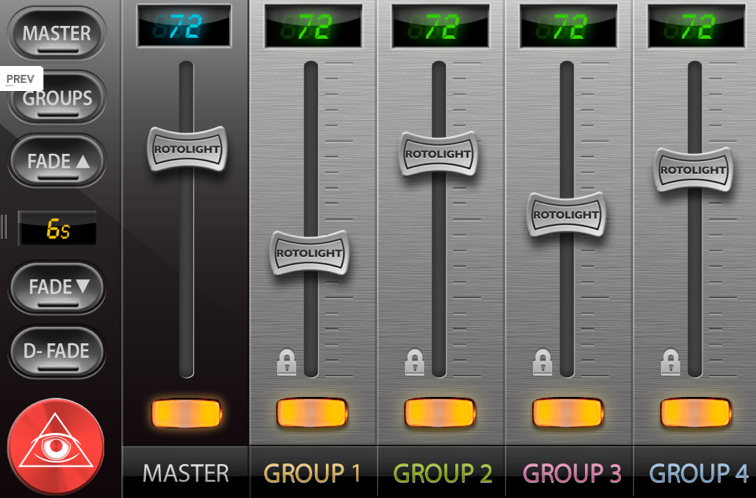
Task: Click the PREV label button
Action: (x=21, y=79)
